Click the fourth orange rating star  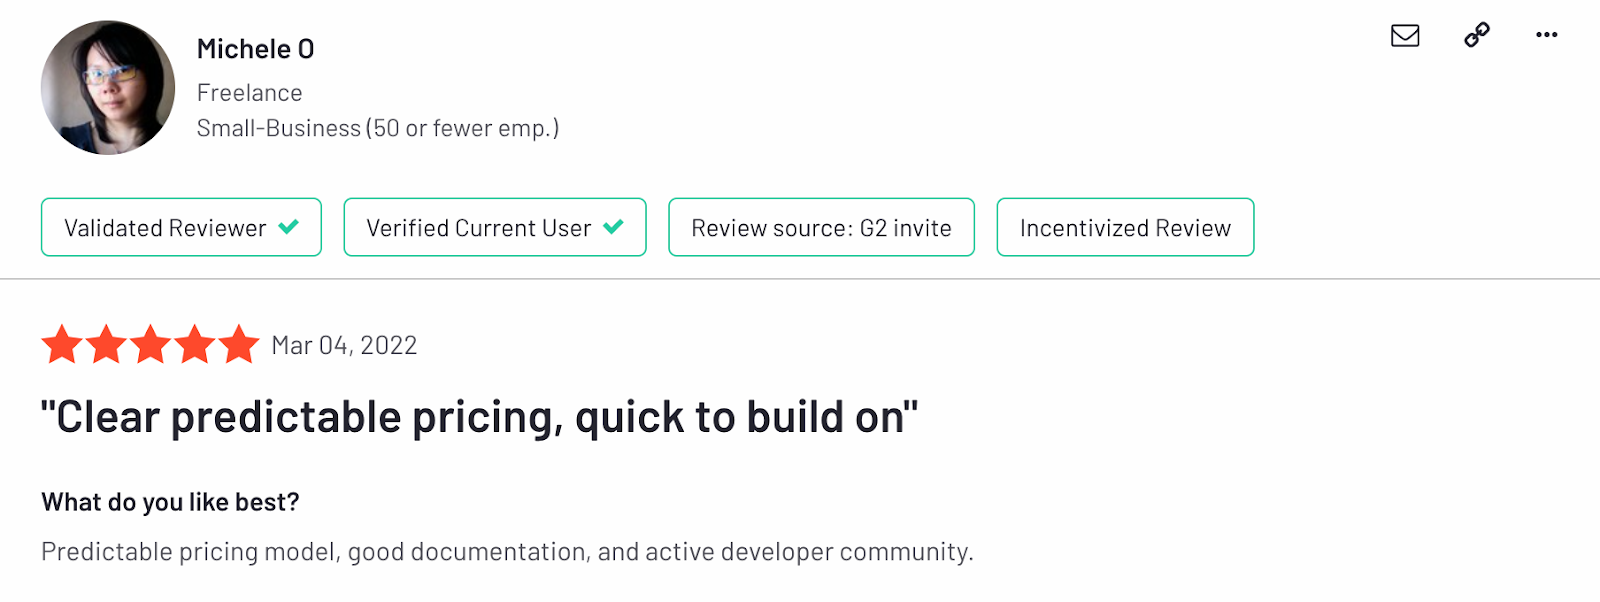(x=195, y=344)
